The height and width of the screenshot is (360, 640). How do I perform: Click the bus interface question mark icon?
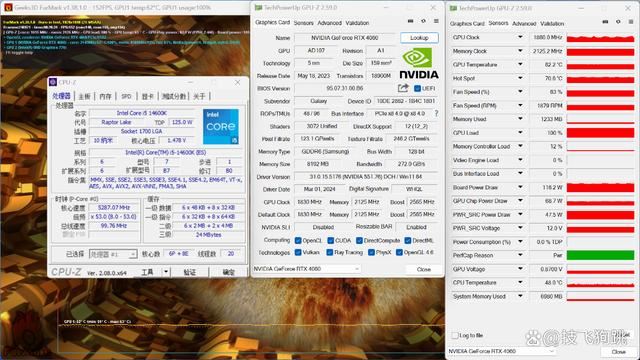pyautogui.click(x=436, y=113)
